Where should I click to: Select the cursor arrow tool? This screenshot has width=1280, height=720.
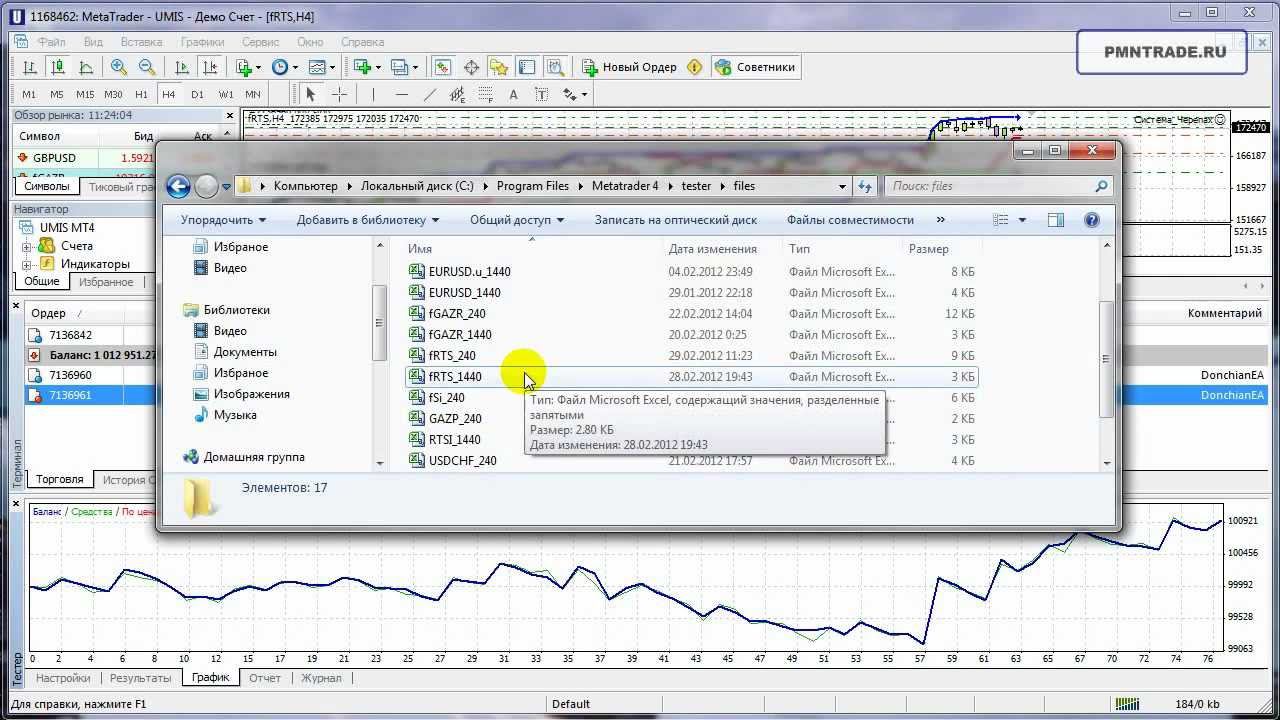pyautogui.click(x=310, y=94)
